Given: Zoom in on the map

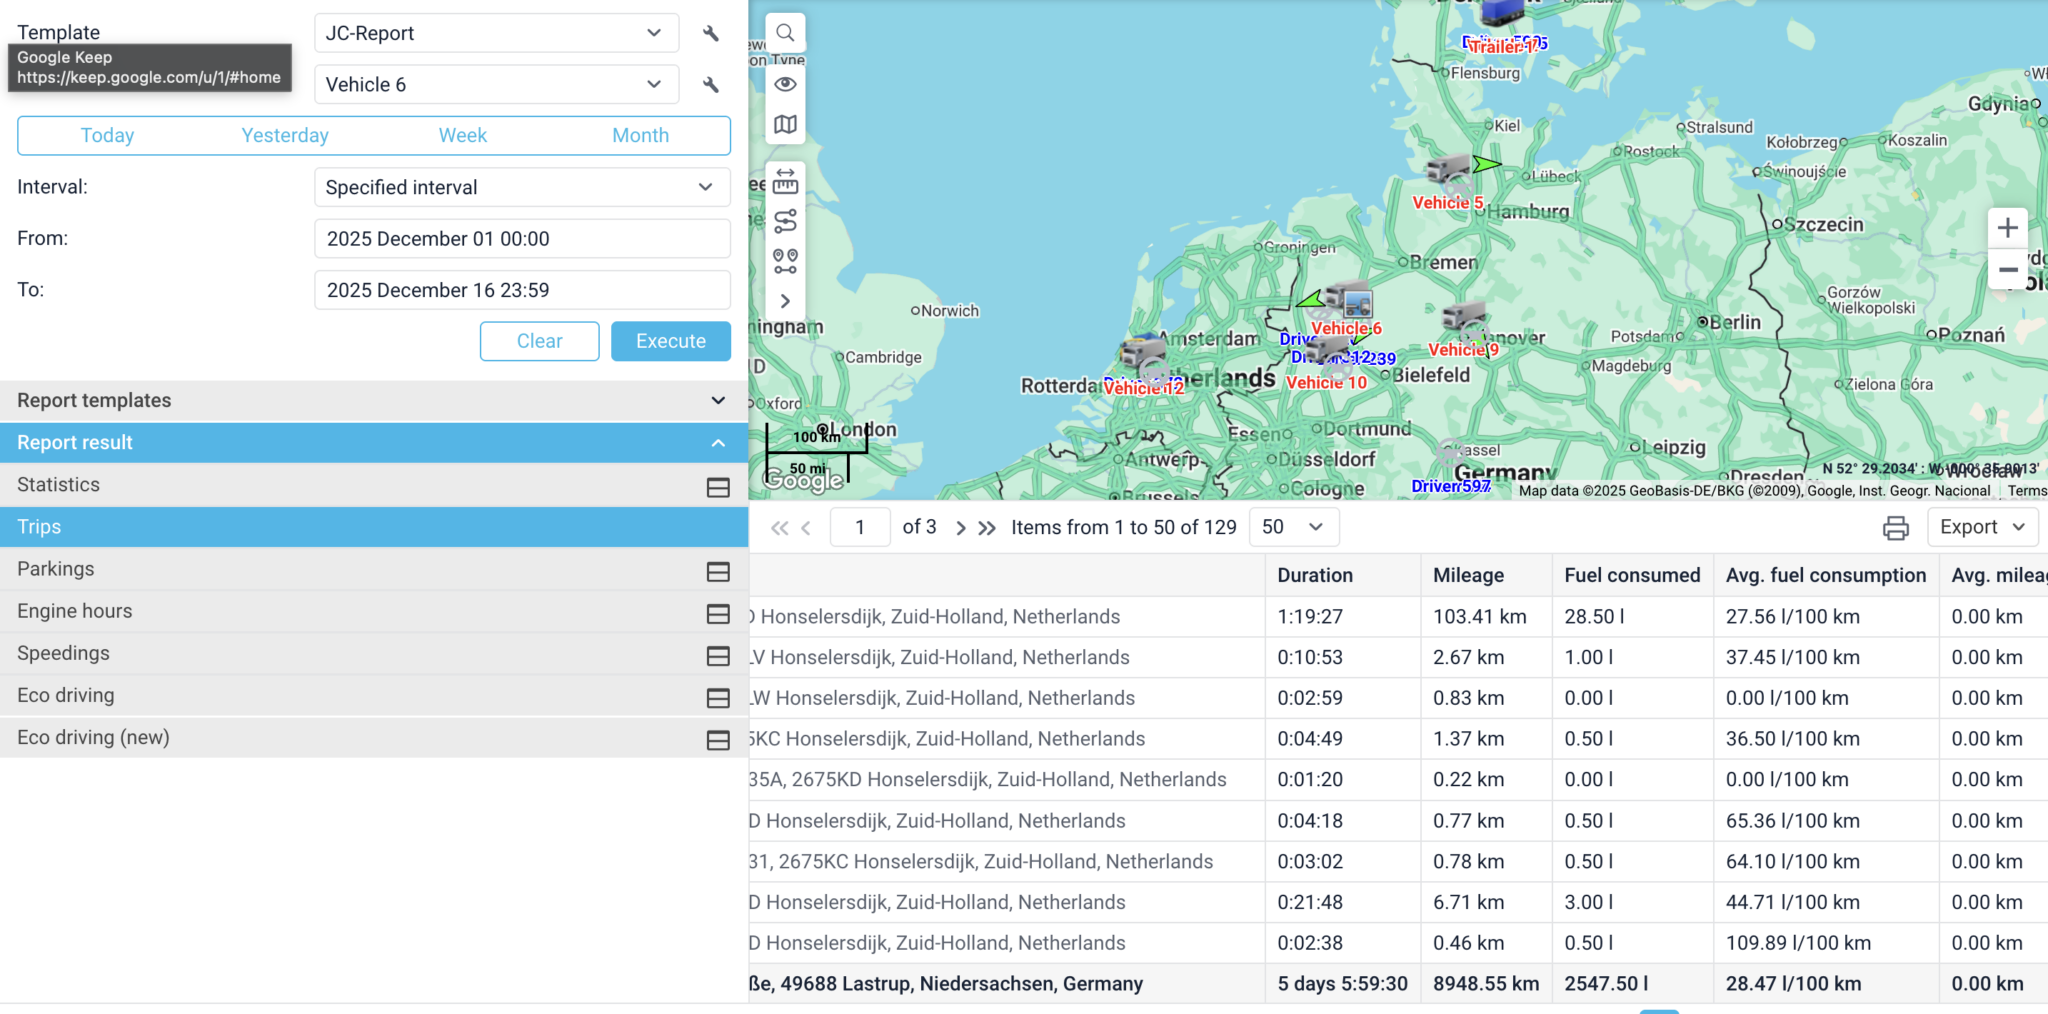Looking at the screenshot, I should [2007, 228].
